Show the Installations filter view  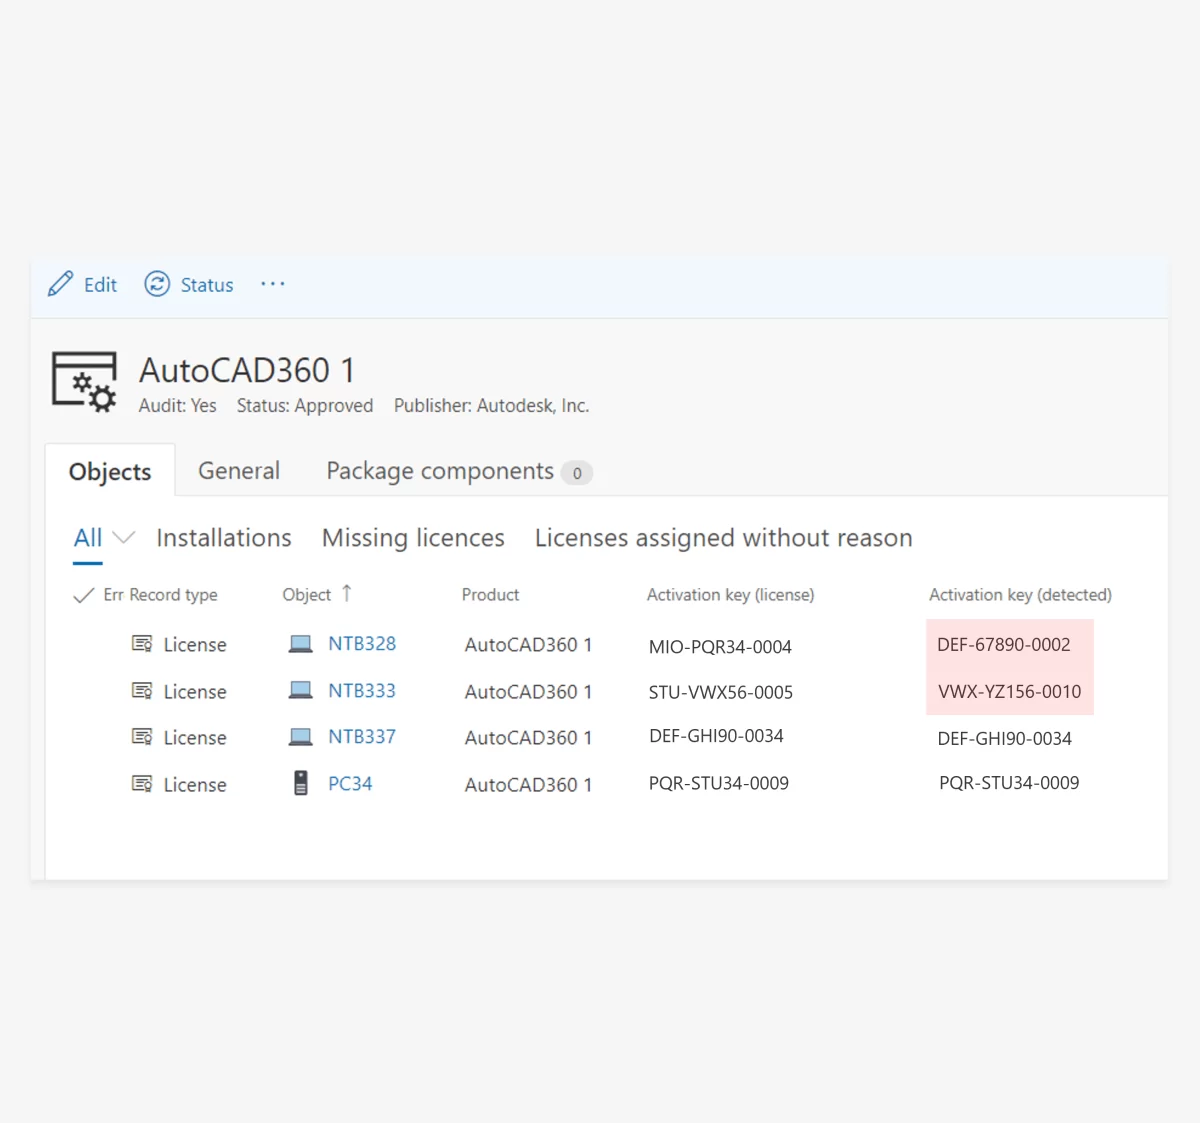[224, 538]
